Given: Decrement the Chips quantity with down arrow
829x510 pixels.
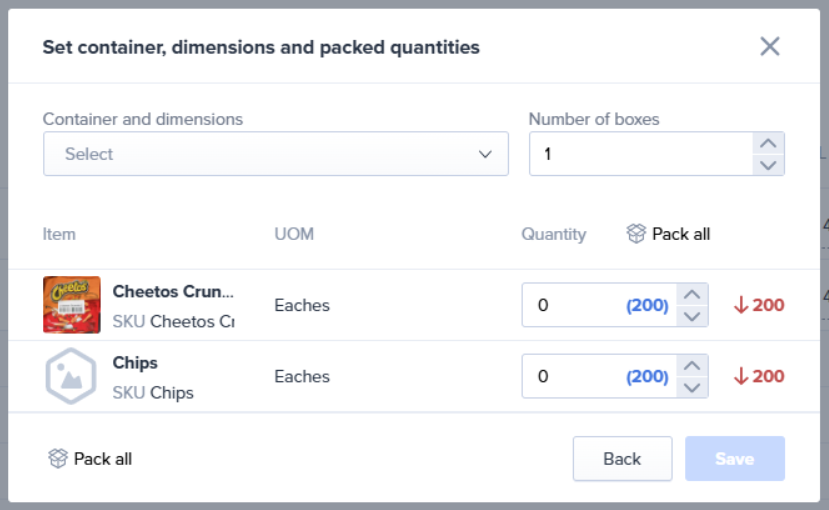Looking at the screenshot, I should coord(692,388).
